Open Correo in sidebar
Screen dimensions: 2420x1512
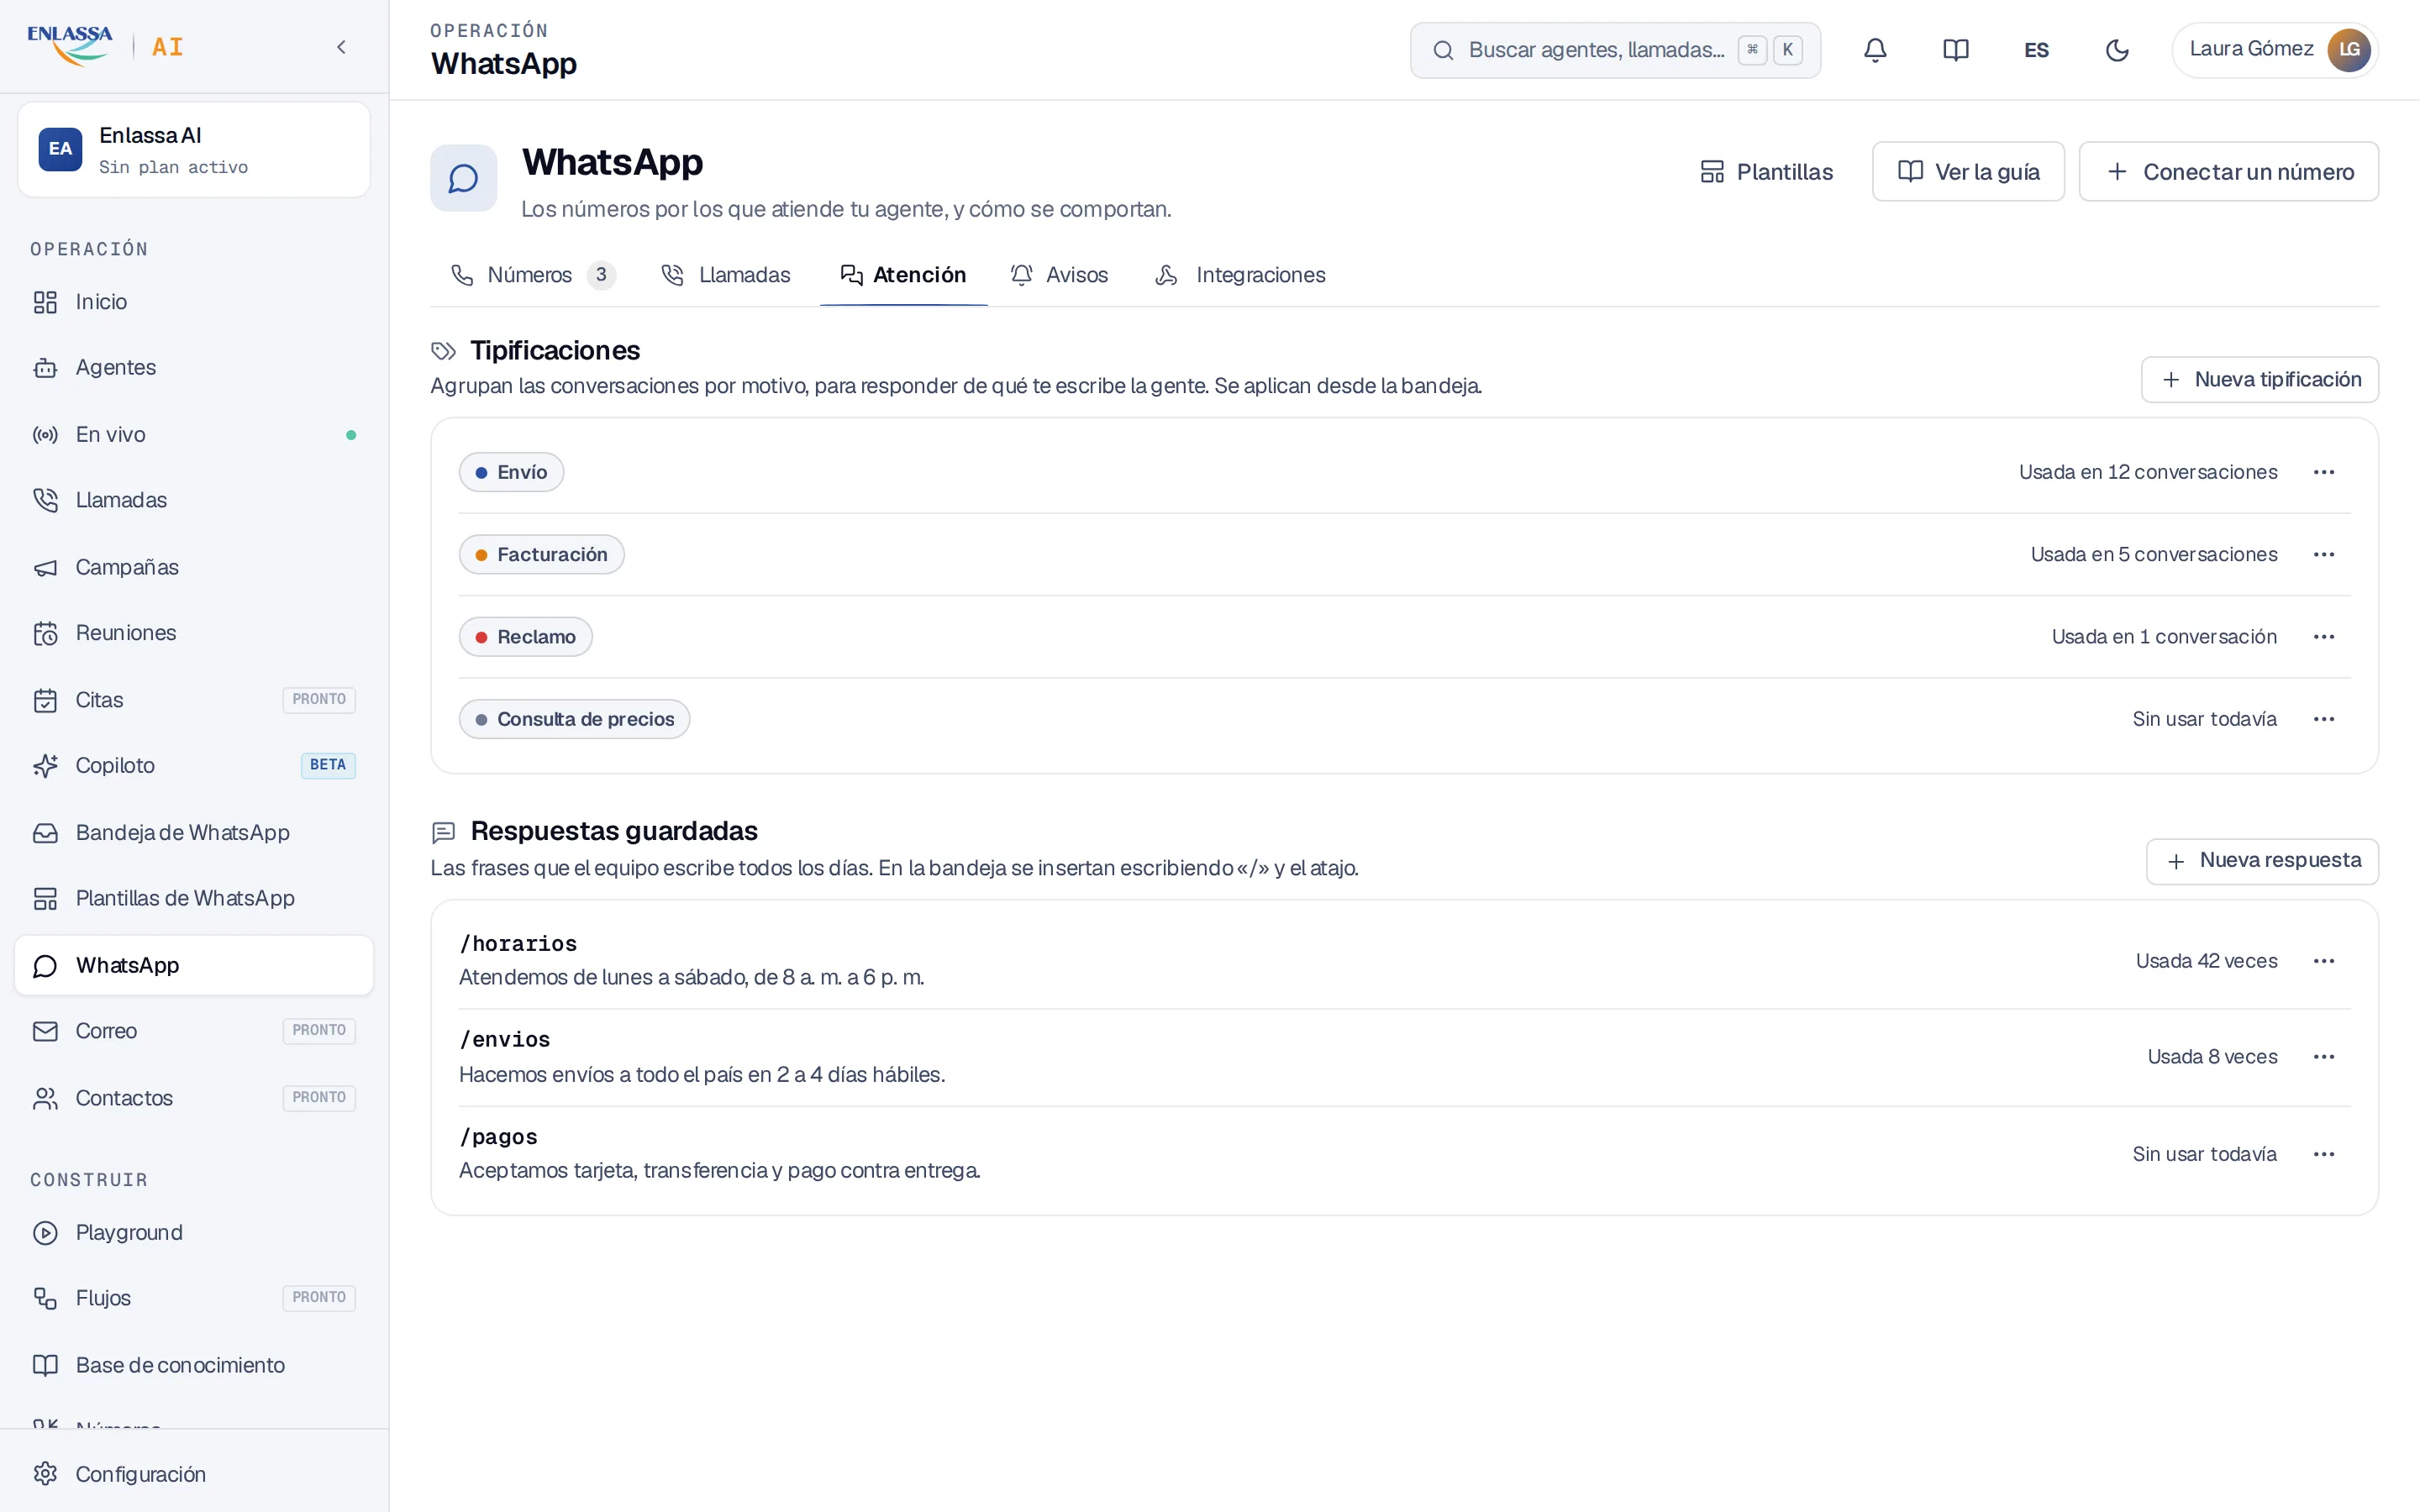(194, 1031)
